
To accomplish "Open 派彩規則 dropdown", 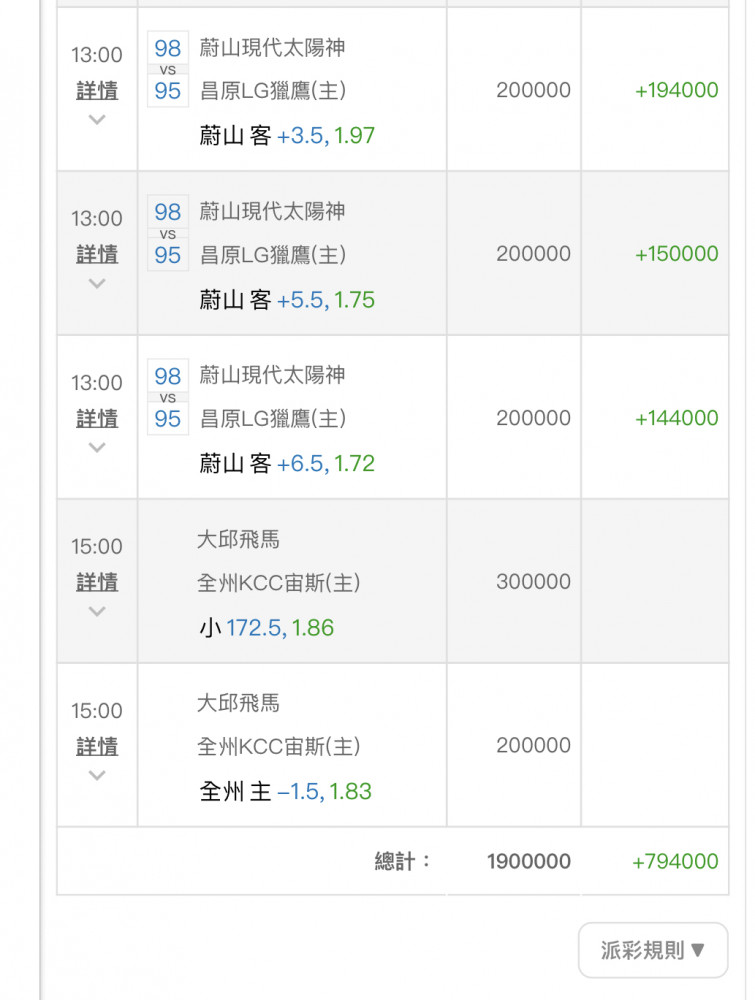I will 653,950.
